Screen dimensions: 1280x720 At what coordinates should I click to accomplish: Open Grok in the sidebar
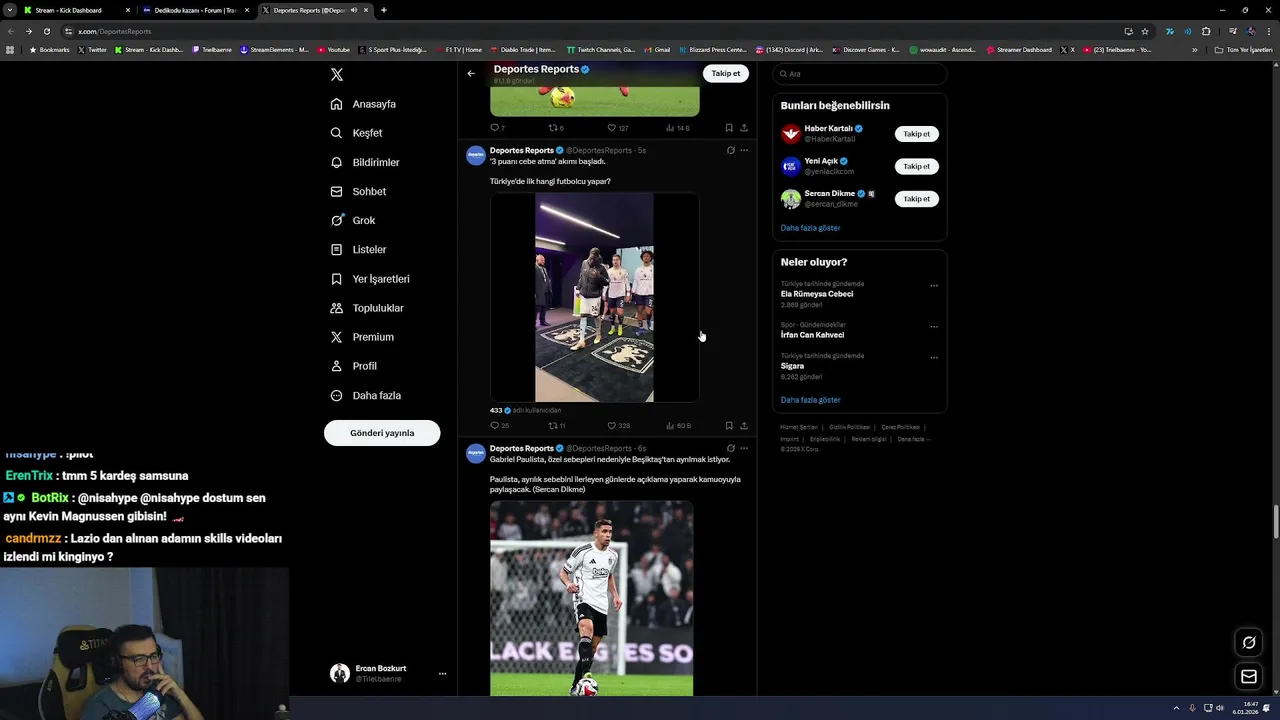(x=353, y=220)
